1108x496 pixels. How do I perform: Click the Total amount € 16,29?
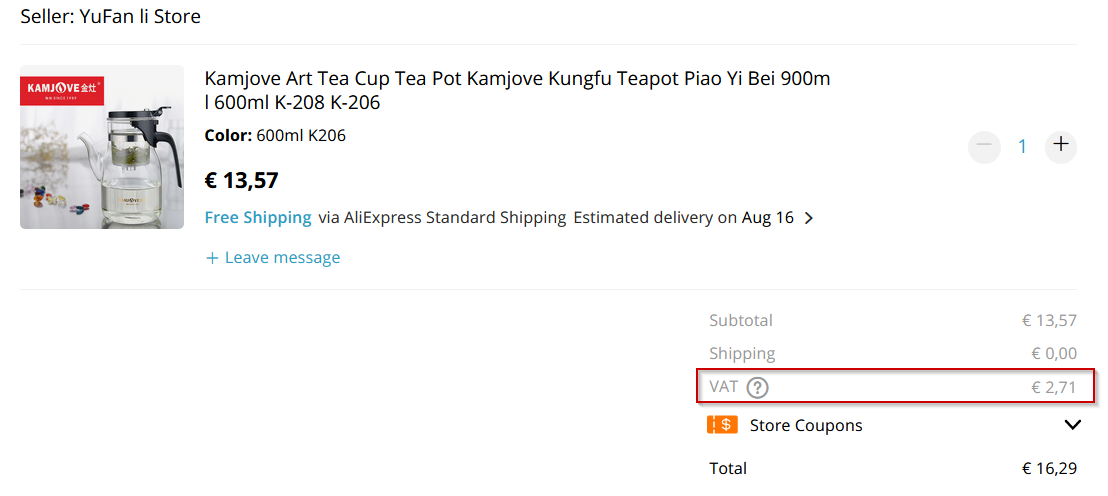[1048, 468]
